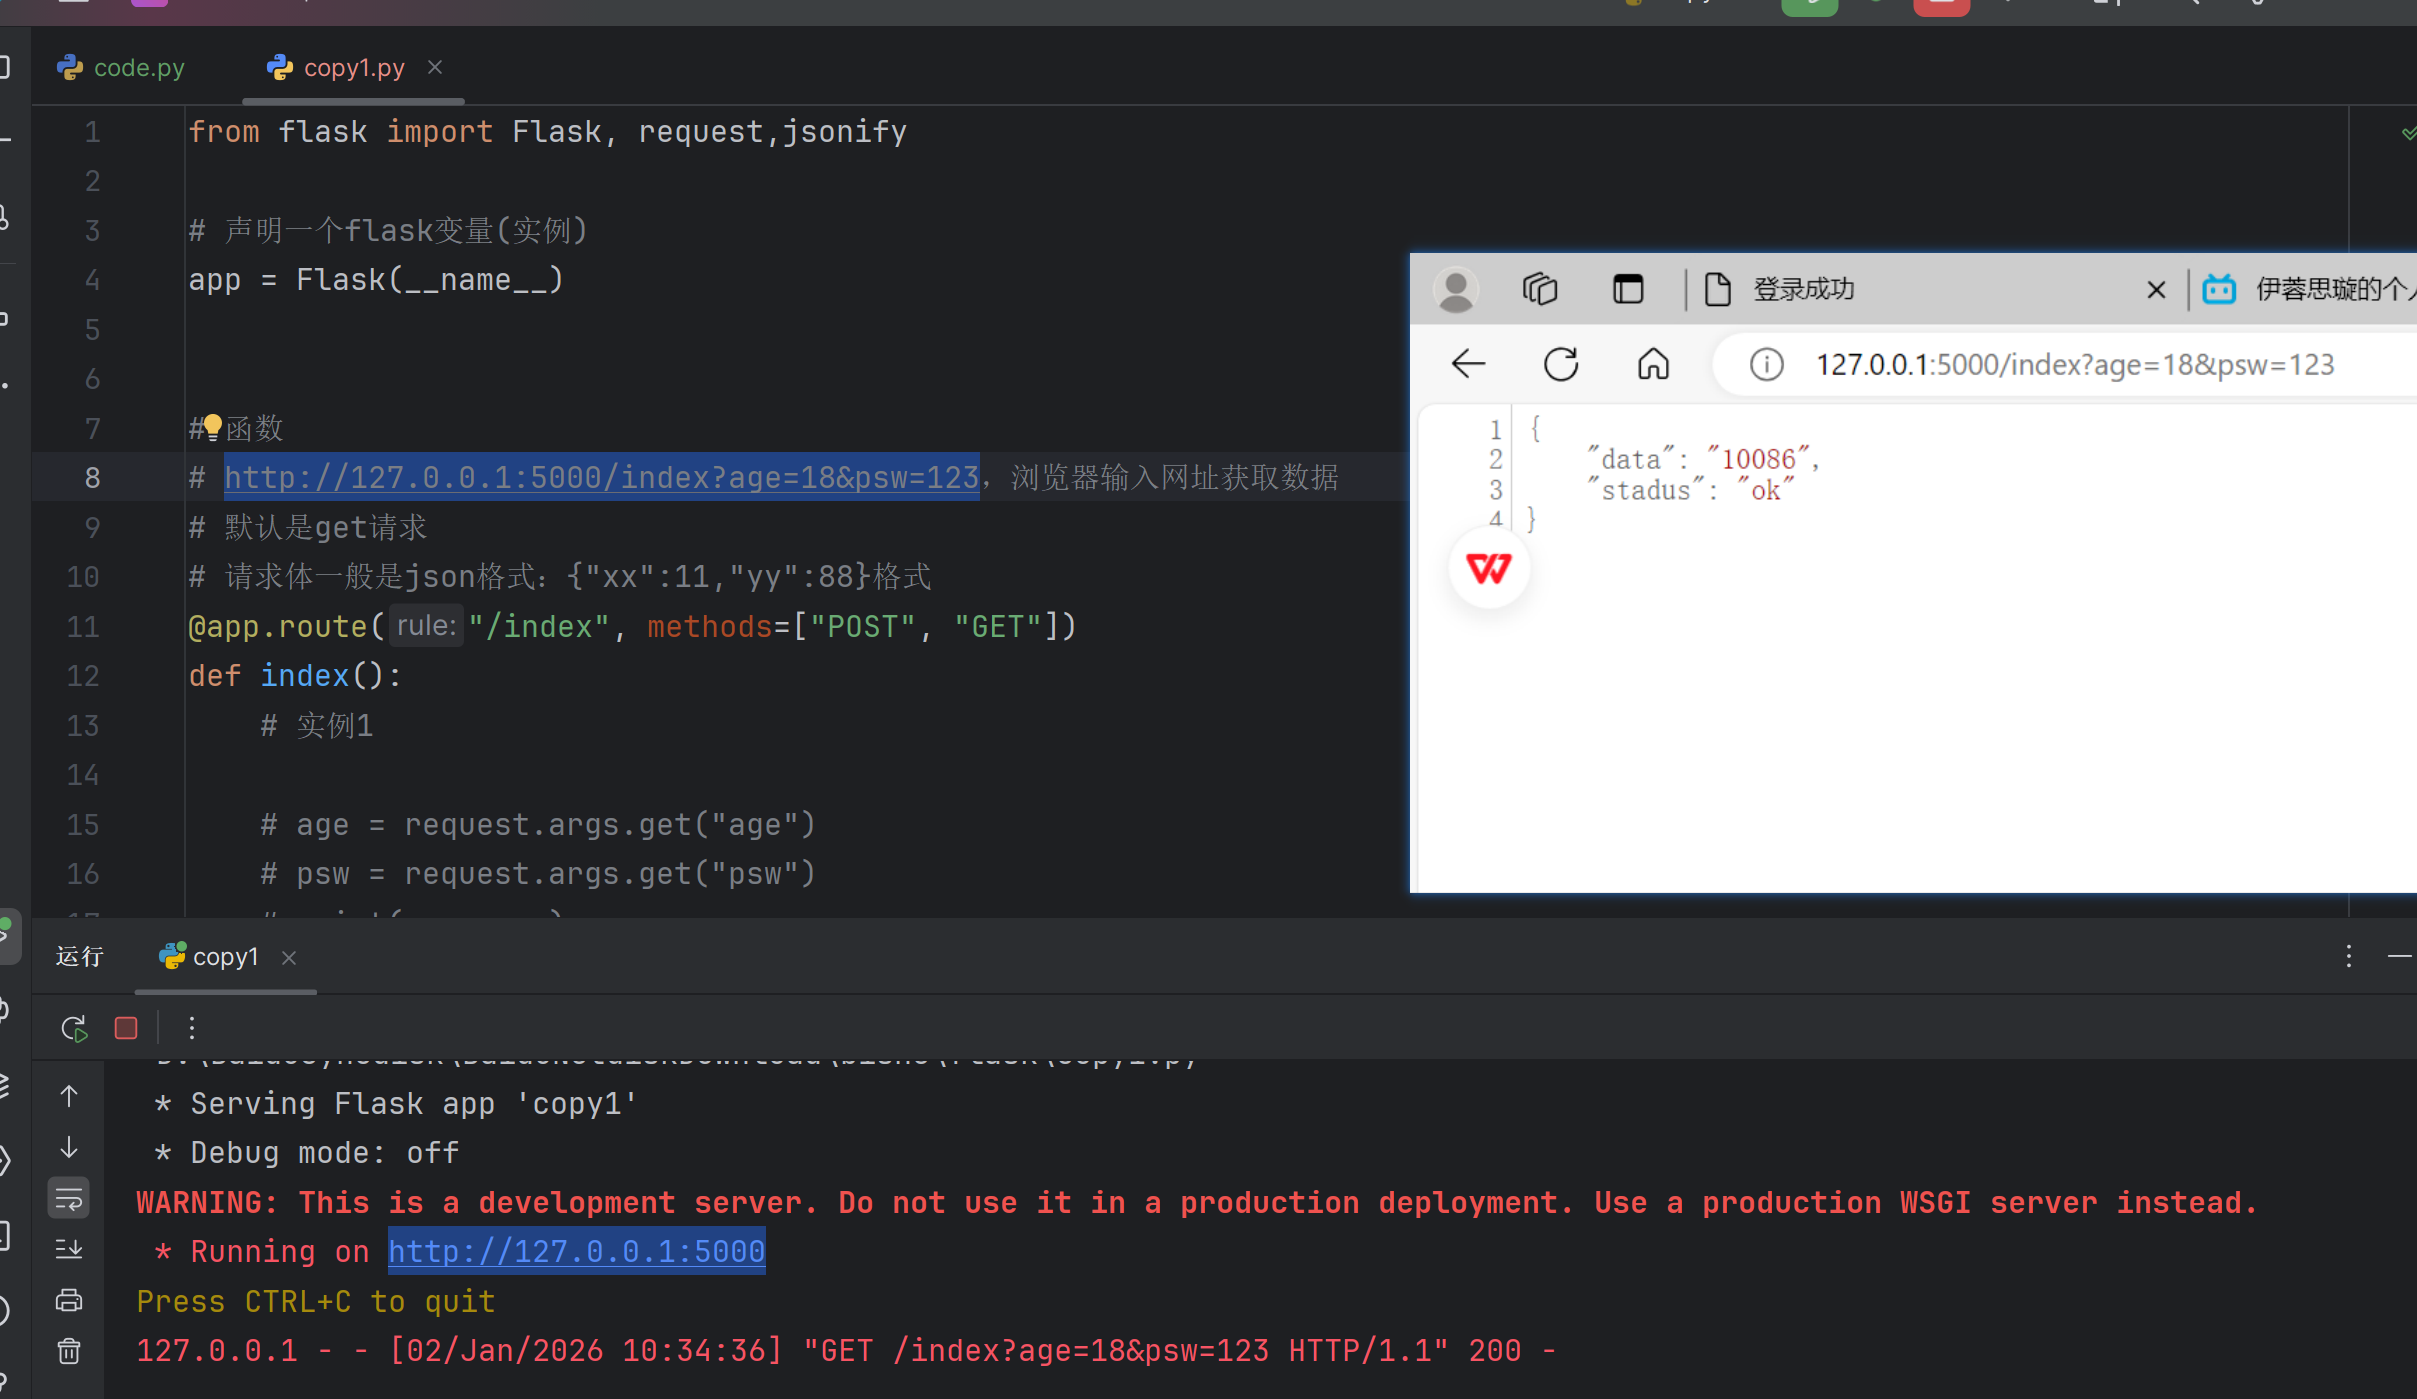The width and height of the screenshot is (2417, 1399).
Task: Open the run toolbar's more options menu
Action: [x=192, y=1028]
